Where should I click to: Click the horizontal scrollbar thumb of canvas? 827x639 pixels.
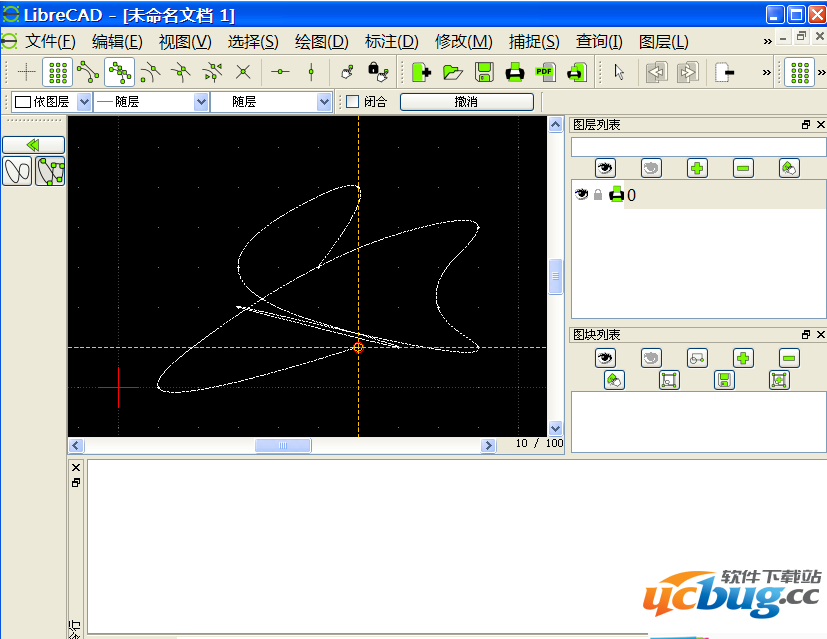(x=283, y=446)
